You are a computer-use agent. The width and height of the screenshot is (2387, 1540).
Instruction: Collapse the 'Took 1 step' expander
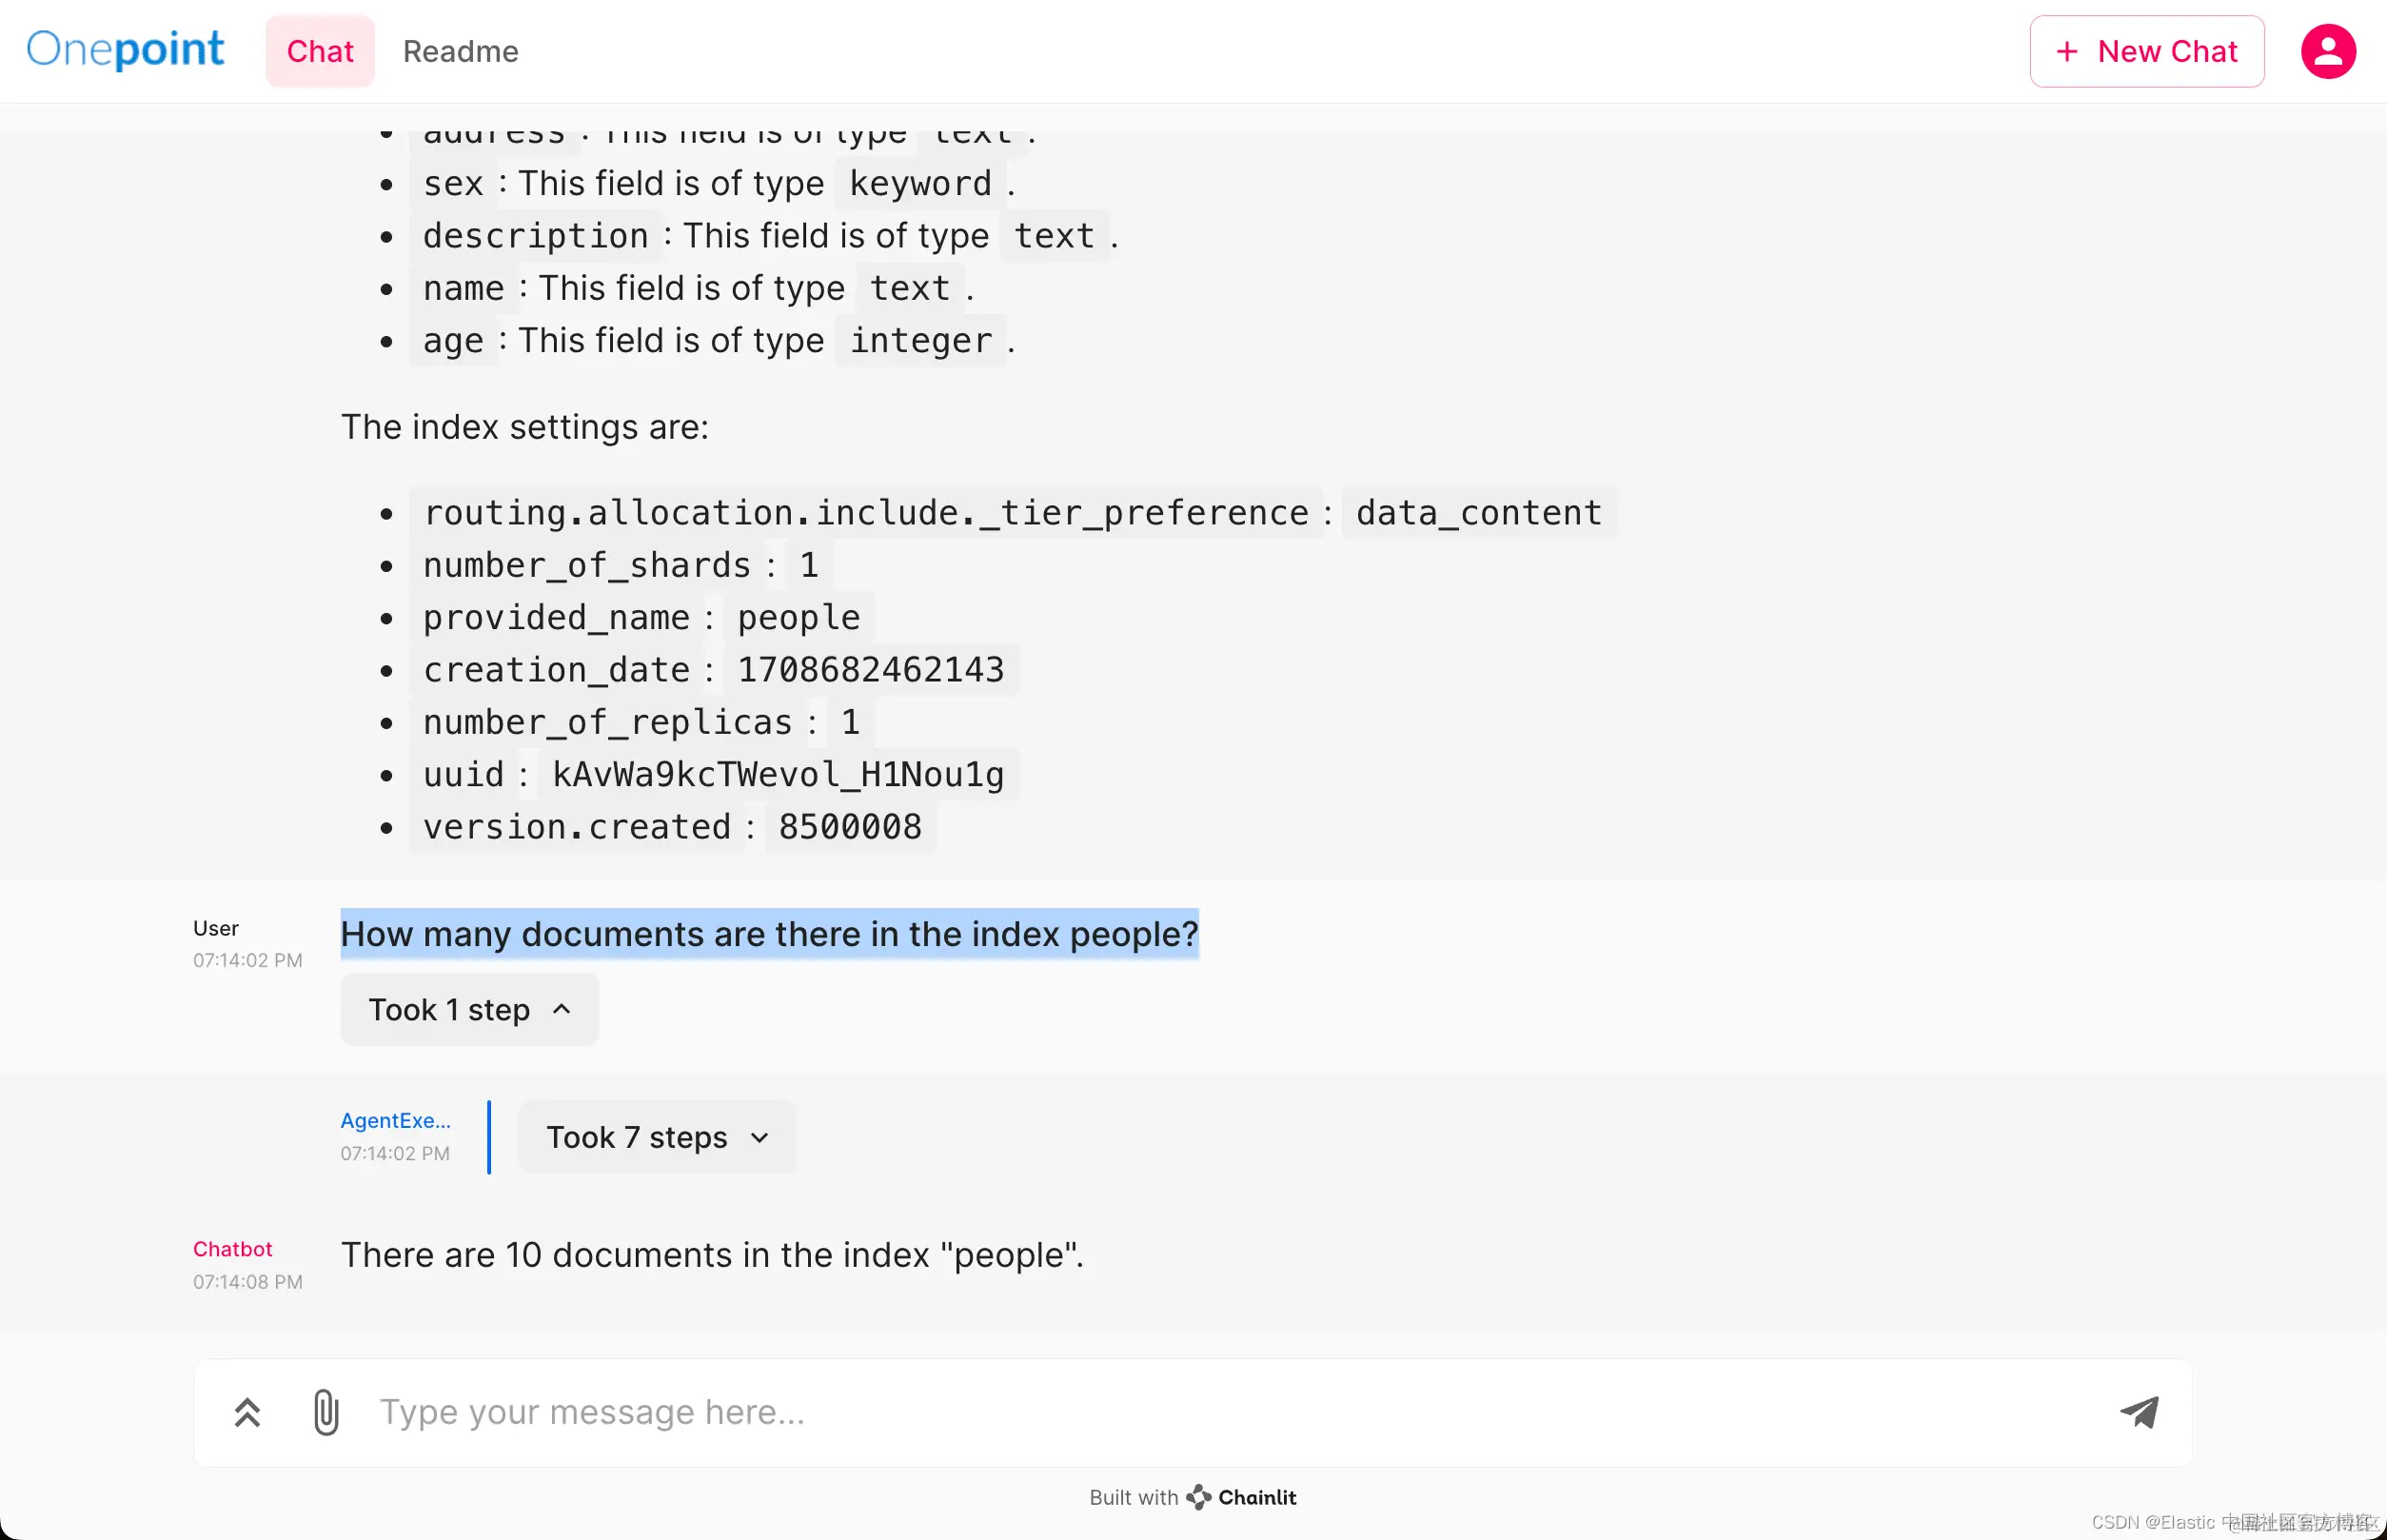[x=469, y=1010]
